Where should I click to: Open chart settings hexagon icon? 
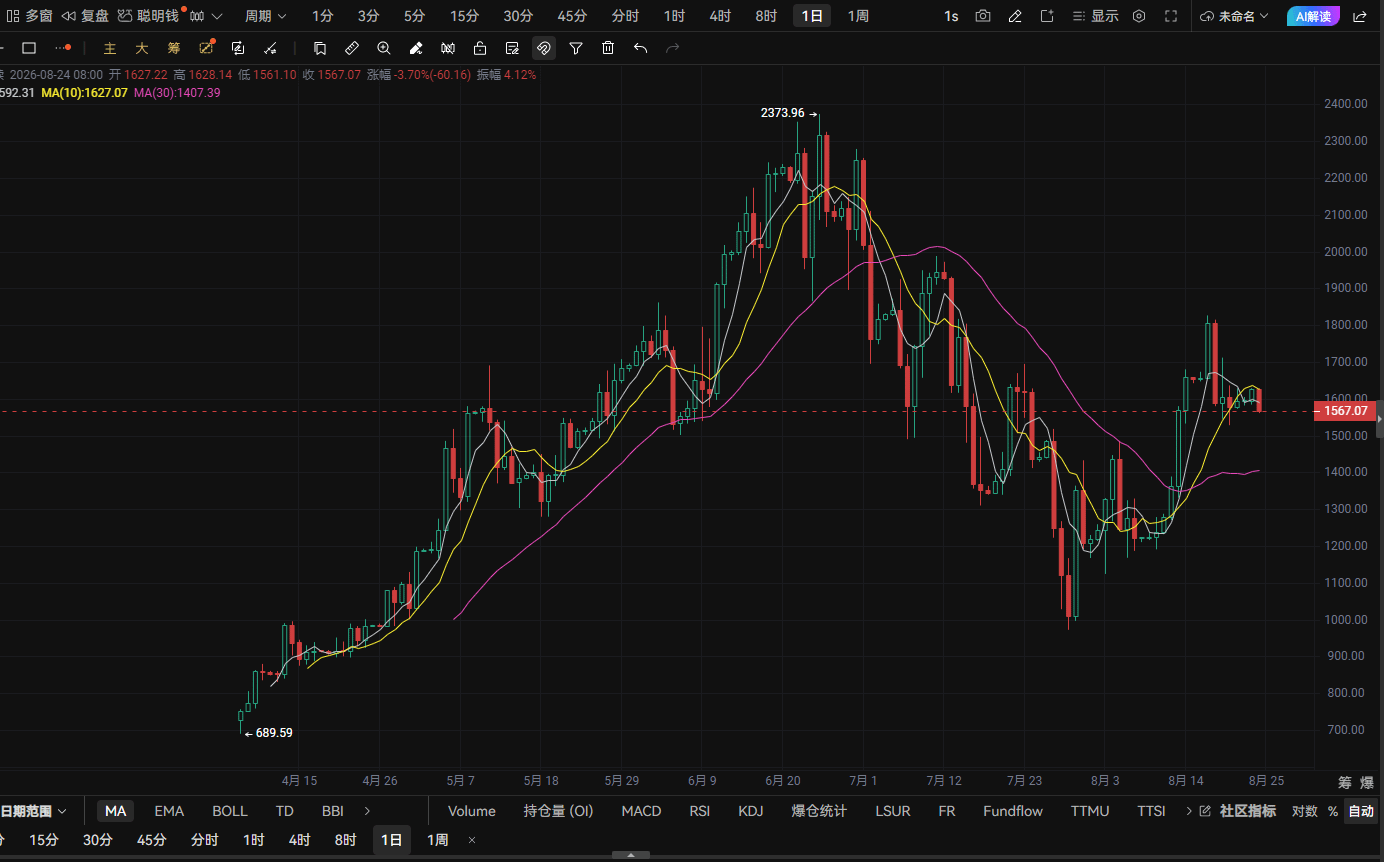pyautogui.click(x=1139, y=16)
